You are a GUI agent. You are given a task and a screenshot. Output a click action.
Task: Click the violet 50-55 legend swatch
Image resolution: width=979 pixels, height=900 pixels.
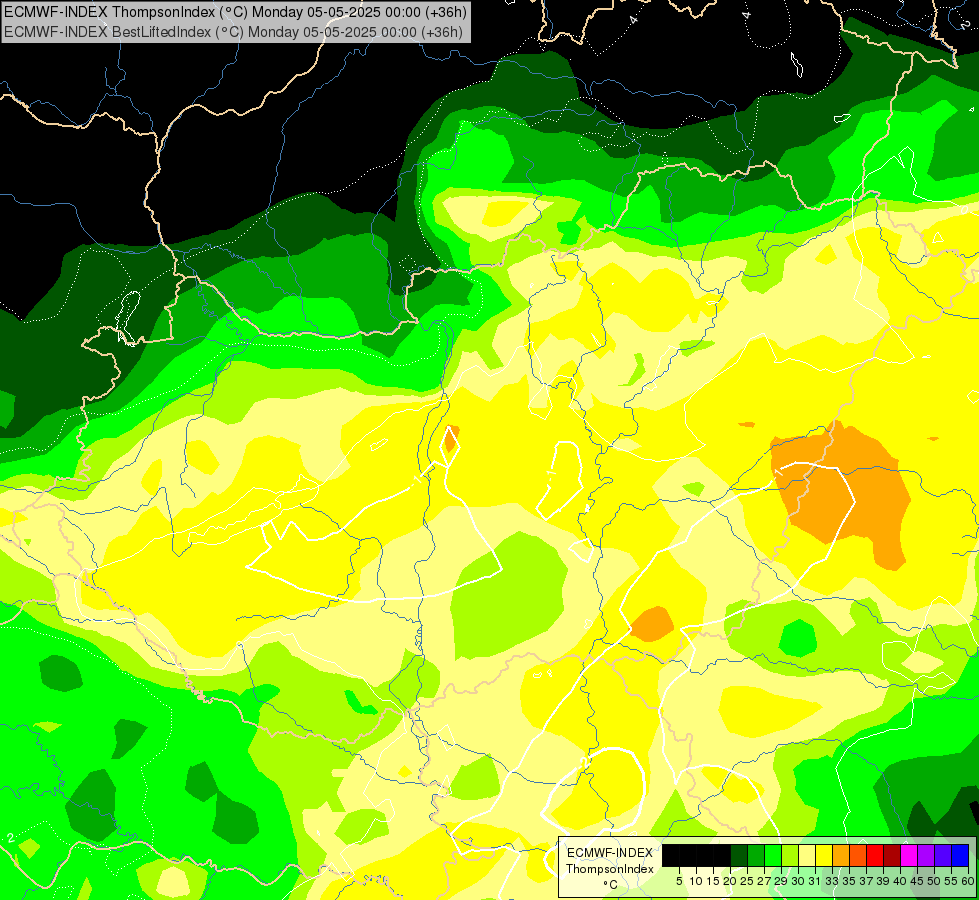coord(943,856)
